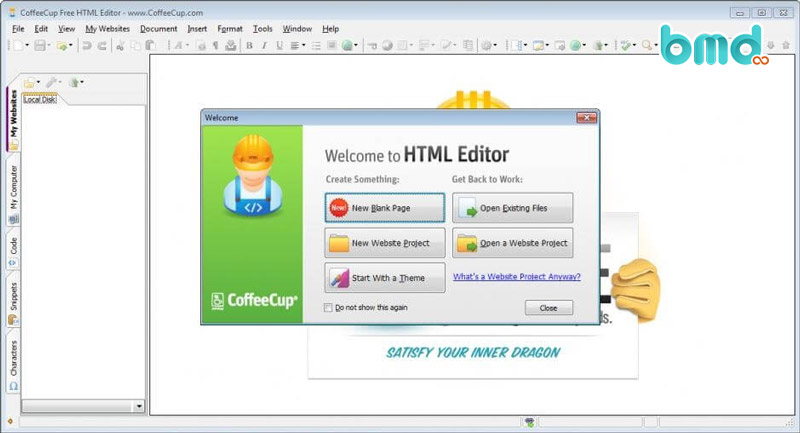The image size is (800, 433).
Task: Click the magnifier search icon in the toolbar
Action: tap(647, 45)
